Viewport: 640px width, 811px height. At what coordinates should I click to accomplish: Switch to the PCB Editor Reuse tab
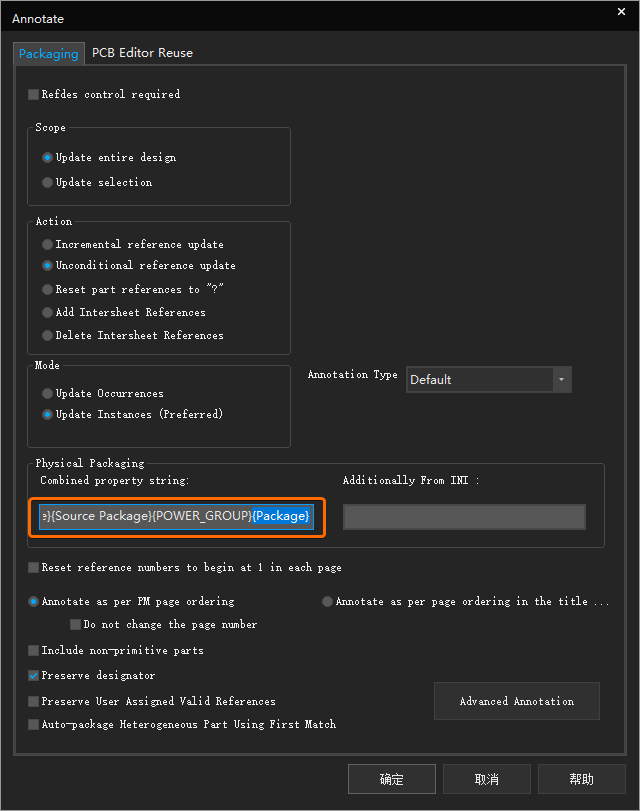pos(142,53)
